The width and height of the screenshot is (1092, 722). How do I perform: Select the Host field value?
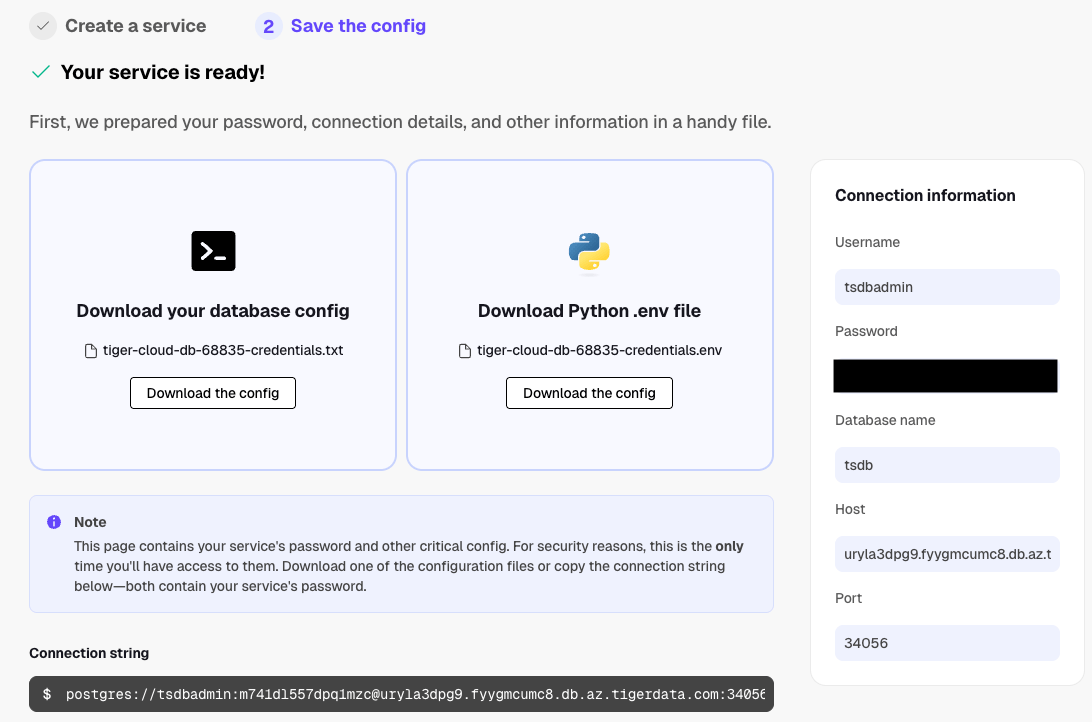(x=946, y=554)
